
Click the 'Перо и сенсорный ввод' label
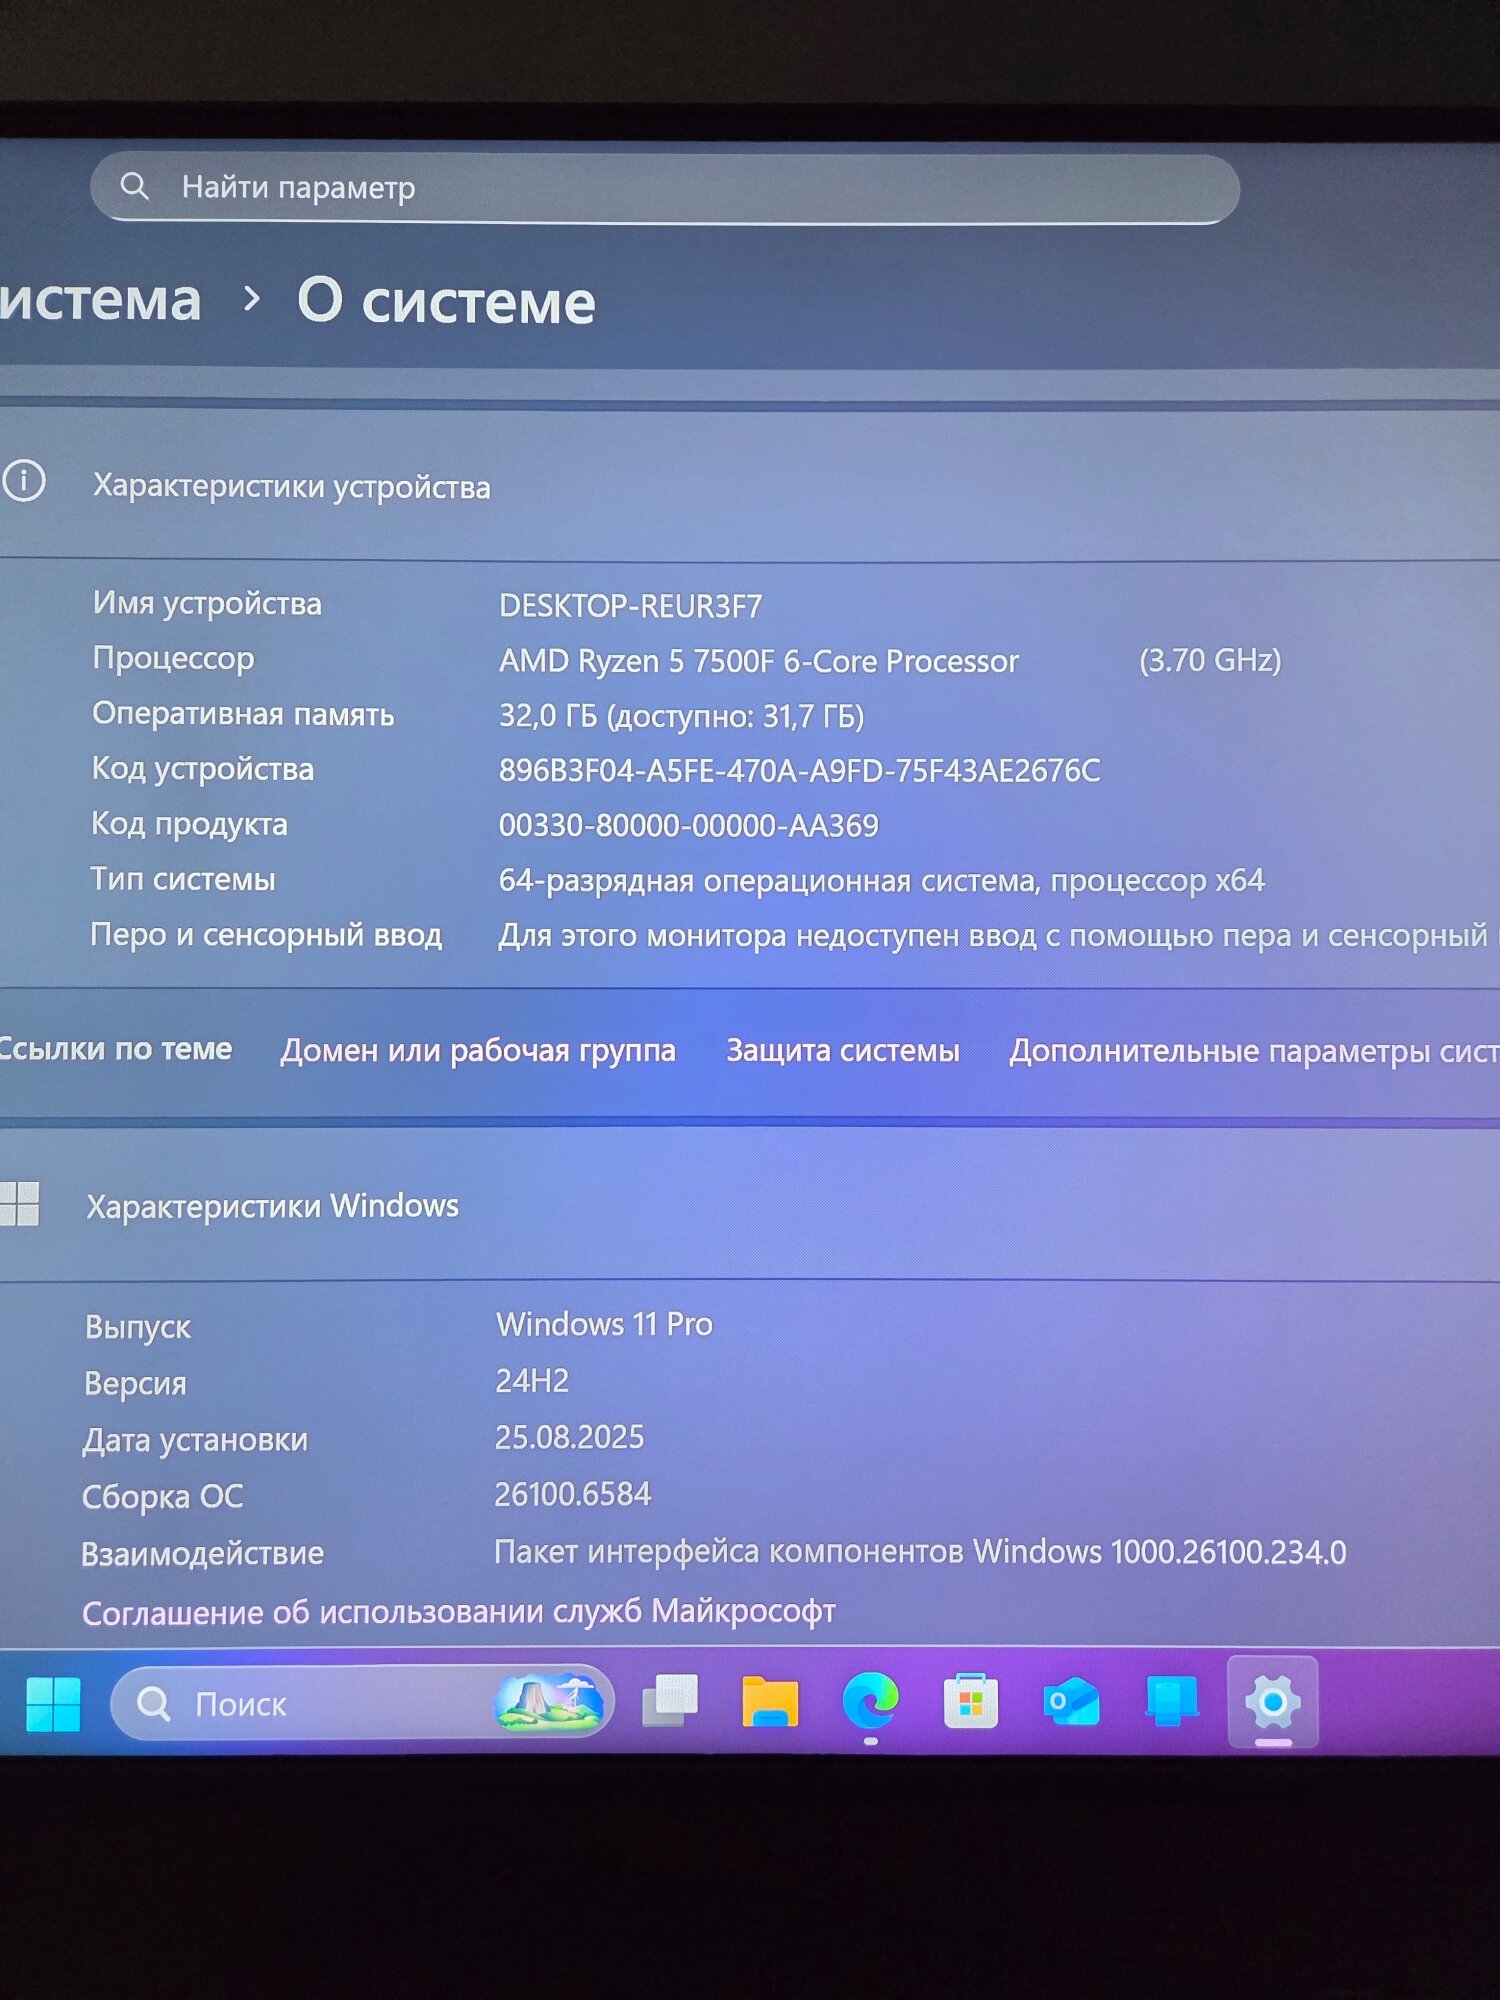266,934
